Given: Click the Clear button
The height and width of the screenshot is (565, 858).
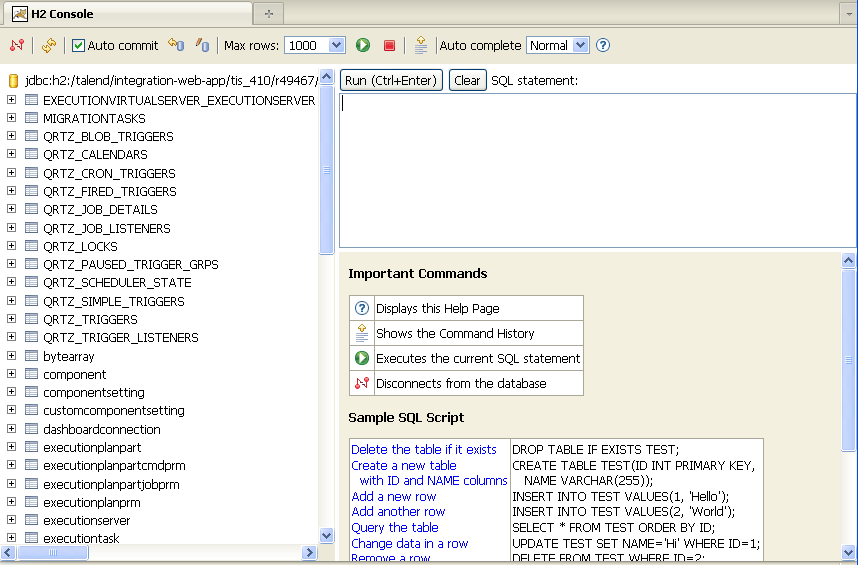Looking at the screenshot, I should pyautogui.click(x=467, y=80).
